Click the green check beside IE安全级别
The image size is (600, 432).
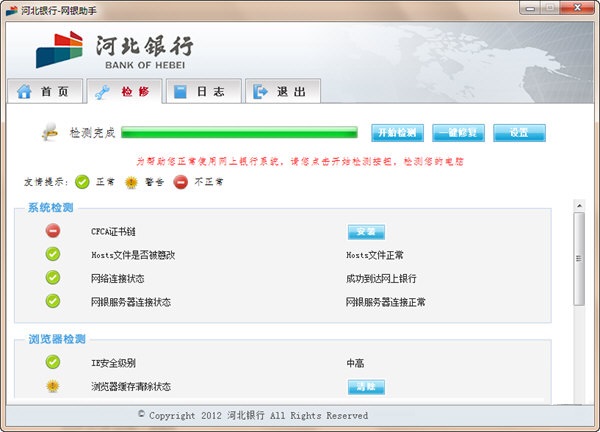(x=53, y=362)
